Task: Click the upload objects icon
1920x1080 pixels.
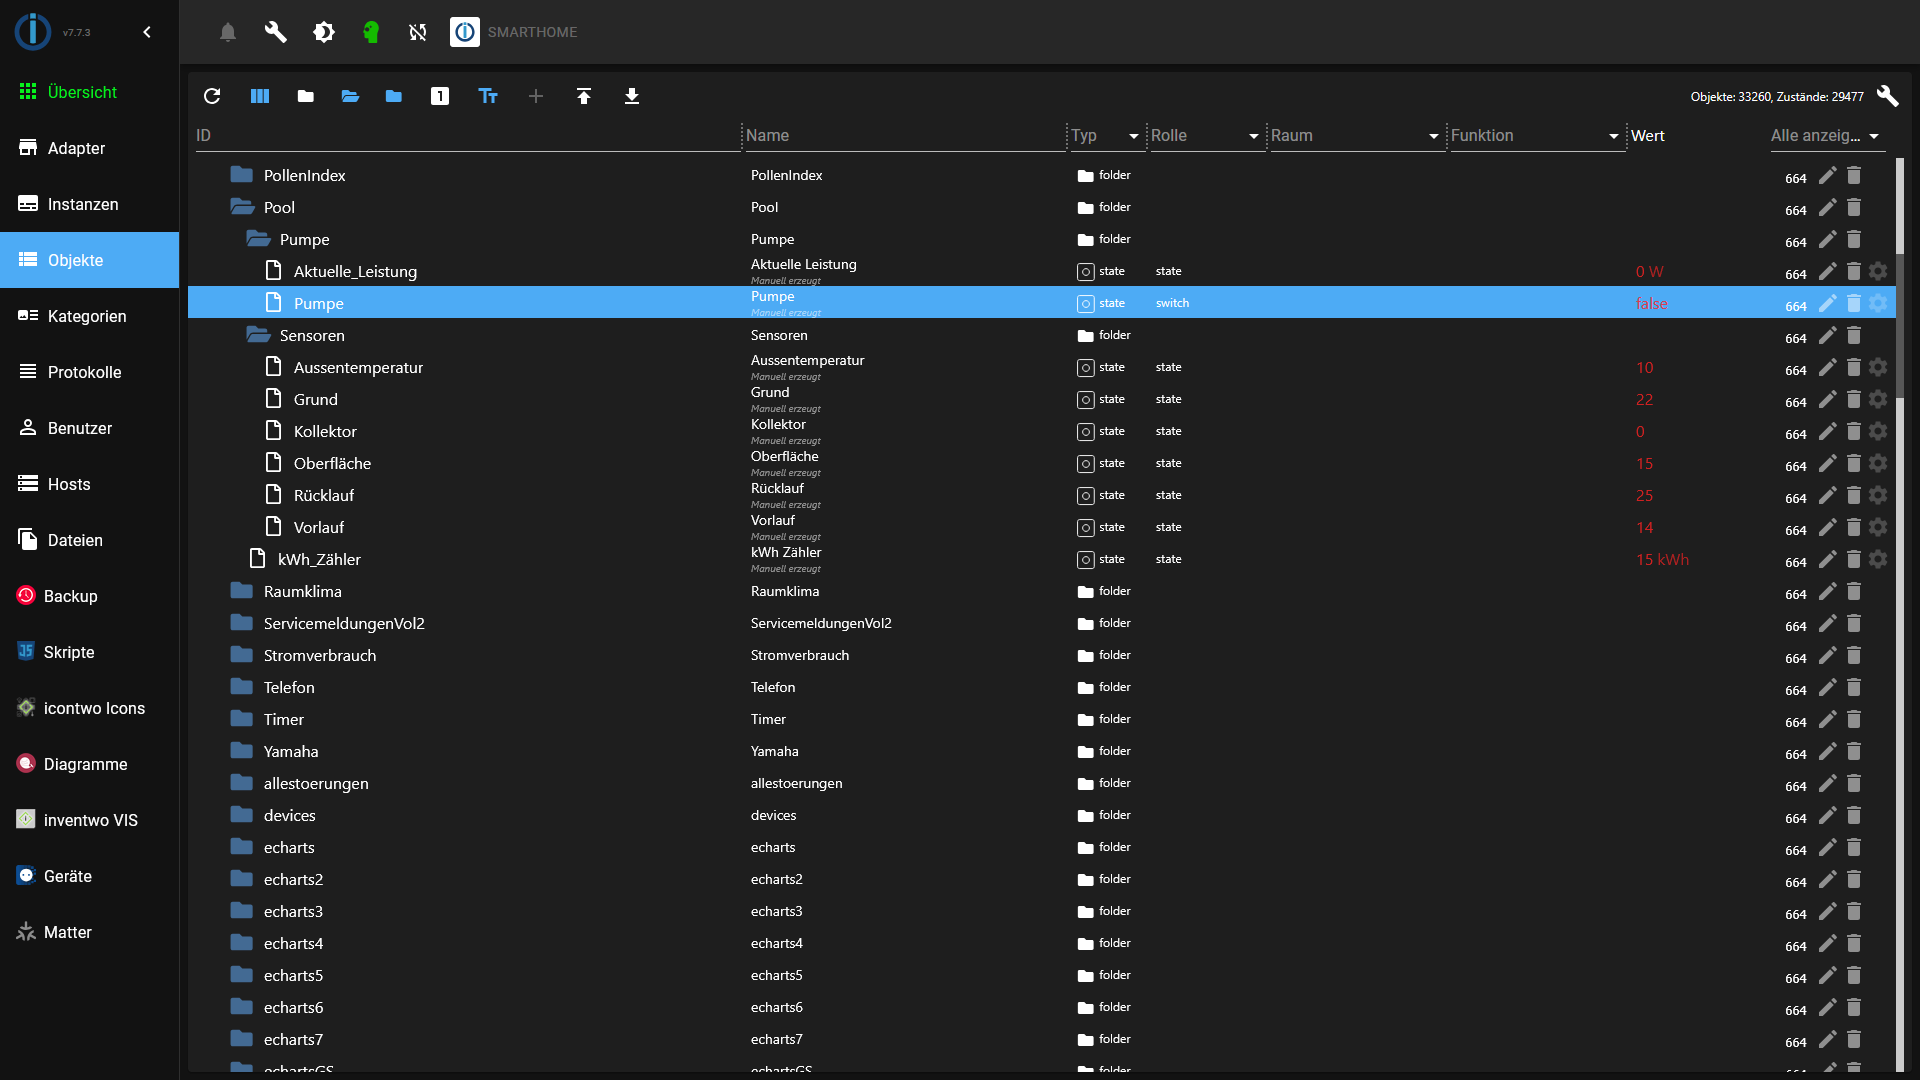Action: click(584, 96)
